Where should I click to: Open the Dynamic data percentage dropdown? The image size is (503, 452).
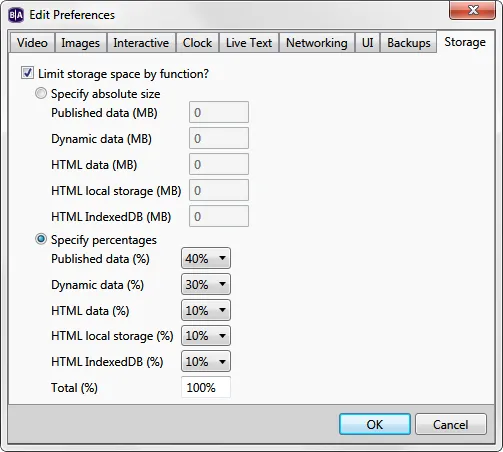(206, 284)
